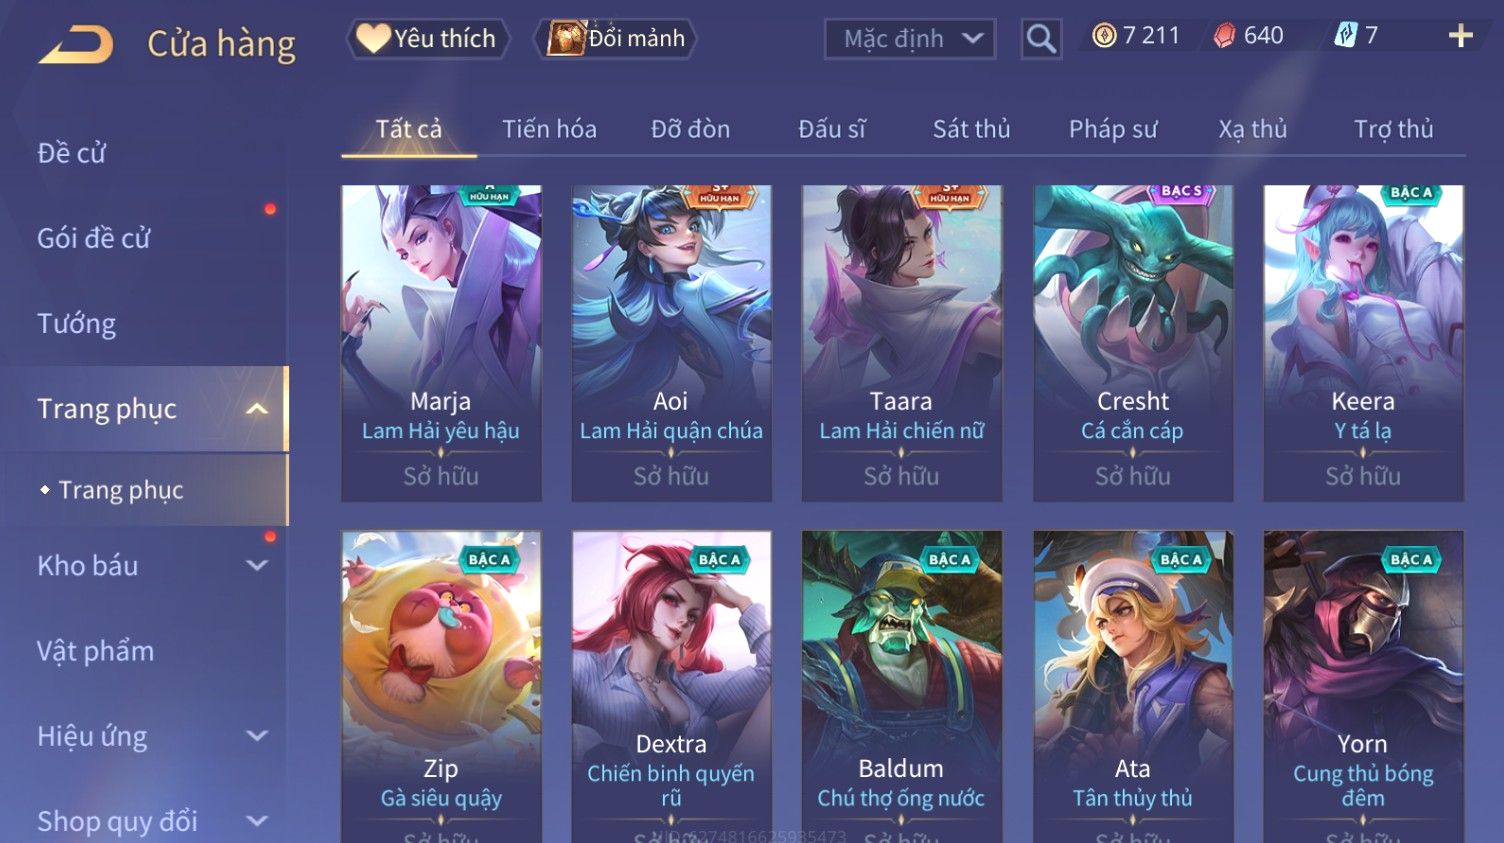Open Cresht Cá cắn cáp skin card
Screen dimensions: 1504x843
pyautogui.click(x=1133, y=343)
